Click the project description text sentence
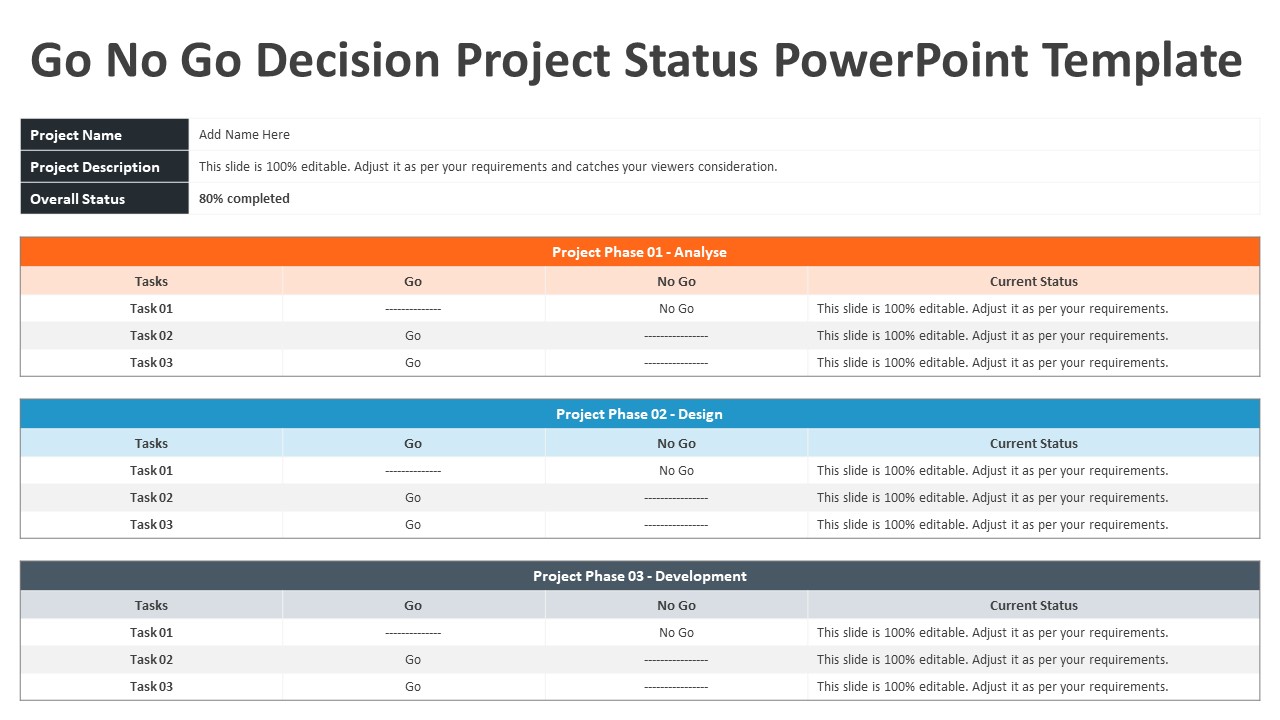1280x720 pixels. (x=488, y=167)
